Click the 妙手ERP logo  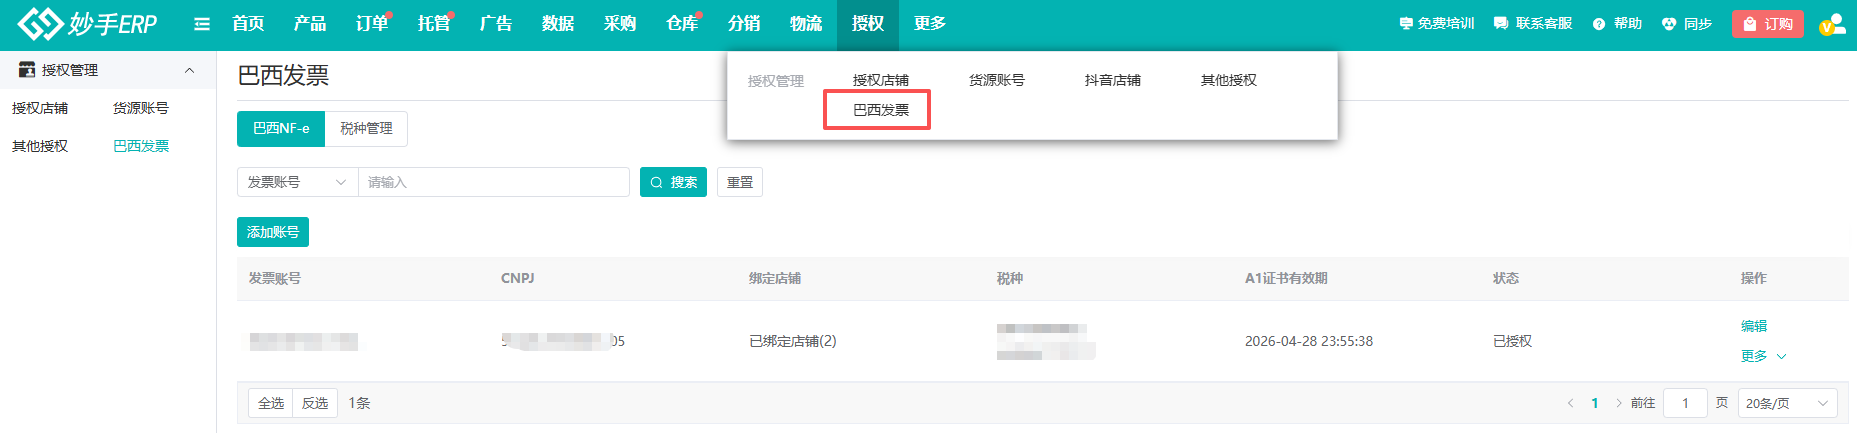(88, 23)
